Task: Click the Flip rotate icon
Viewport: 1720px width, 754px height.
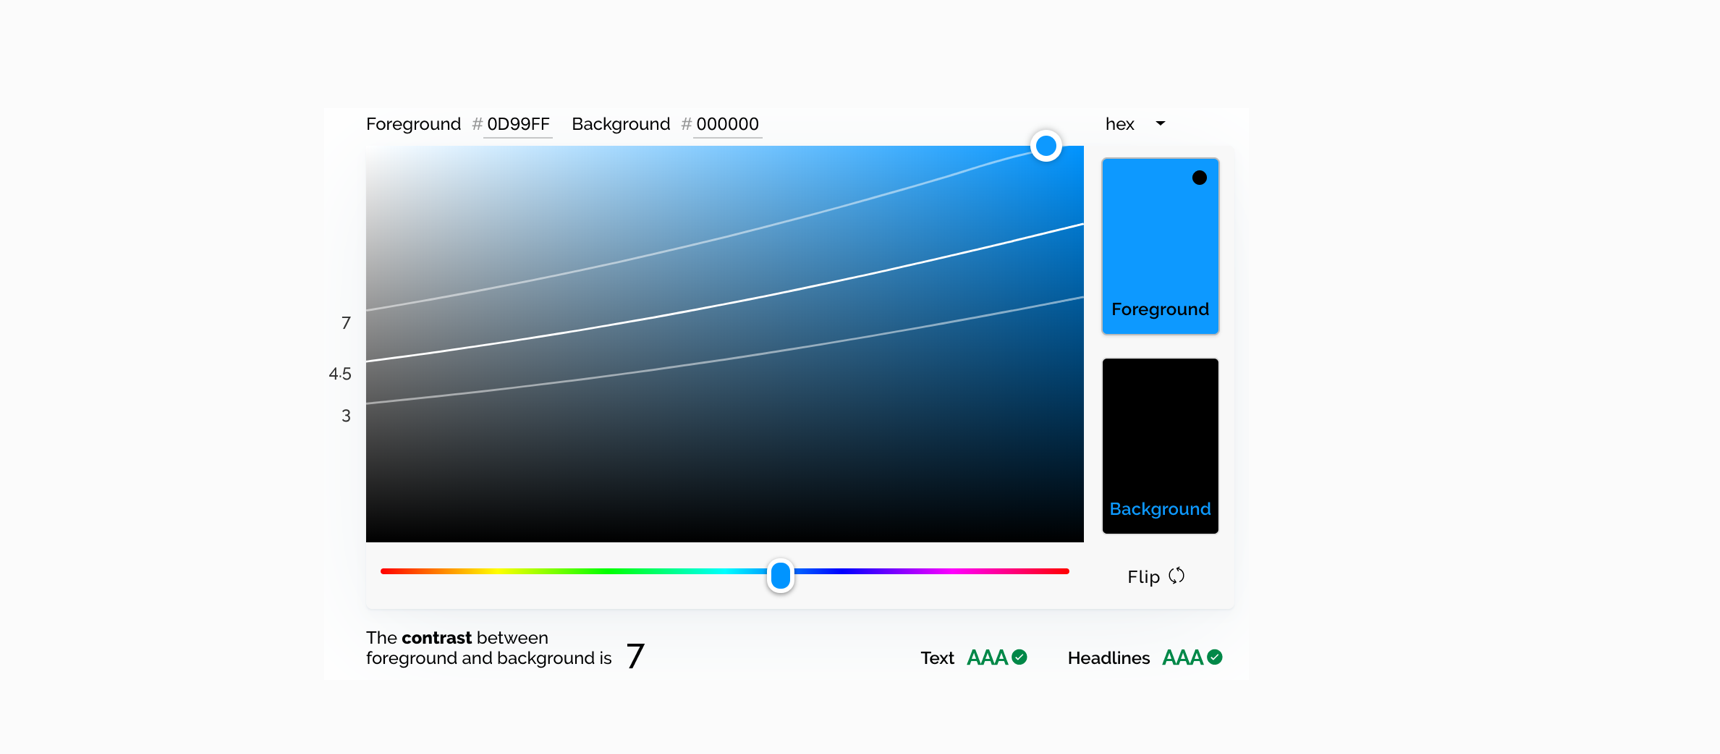Action: point(1177,576)
